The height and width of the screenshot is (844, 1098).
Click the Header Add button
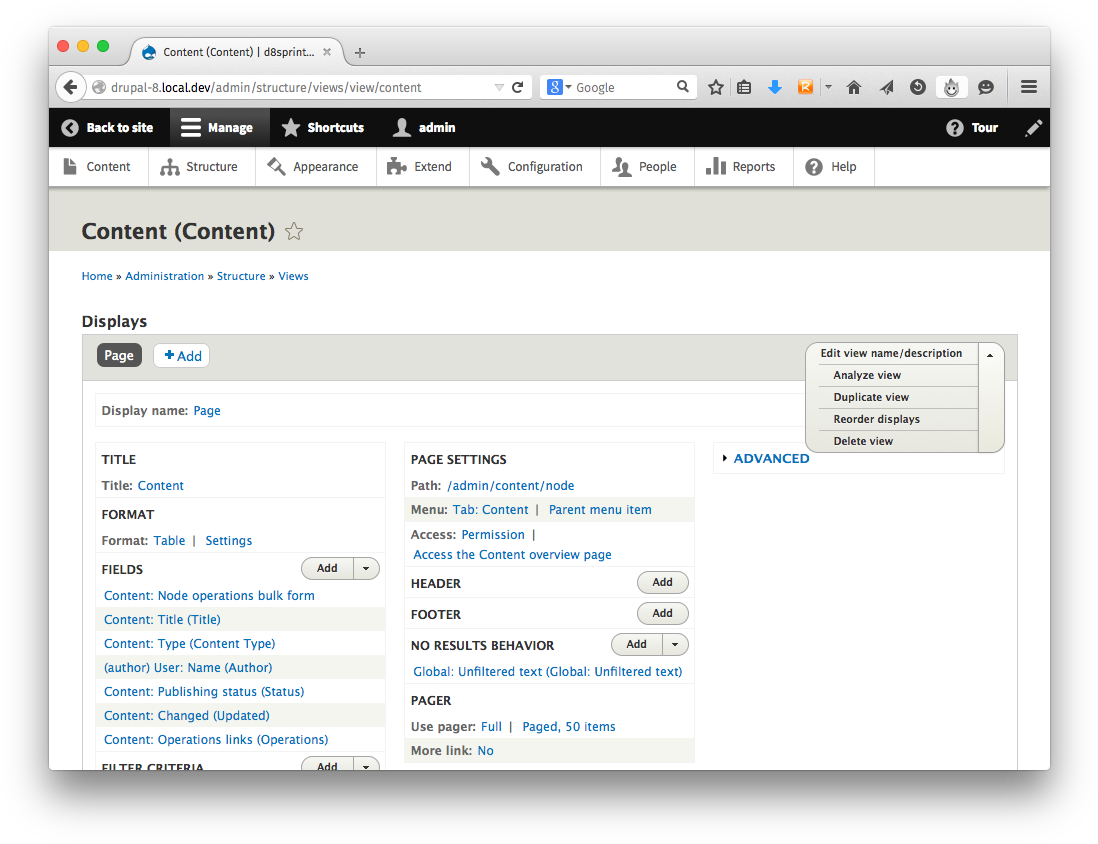pyautogui.click(x=662, y=582)
